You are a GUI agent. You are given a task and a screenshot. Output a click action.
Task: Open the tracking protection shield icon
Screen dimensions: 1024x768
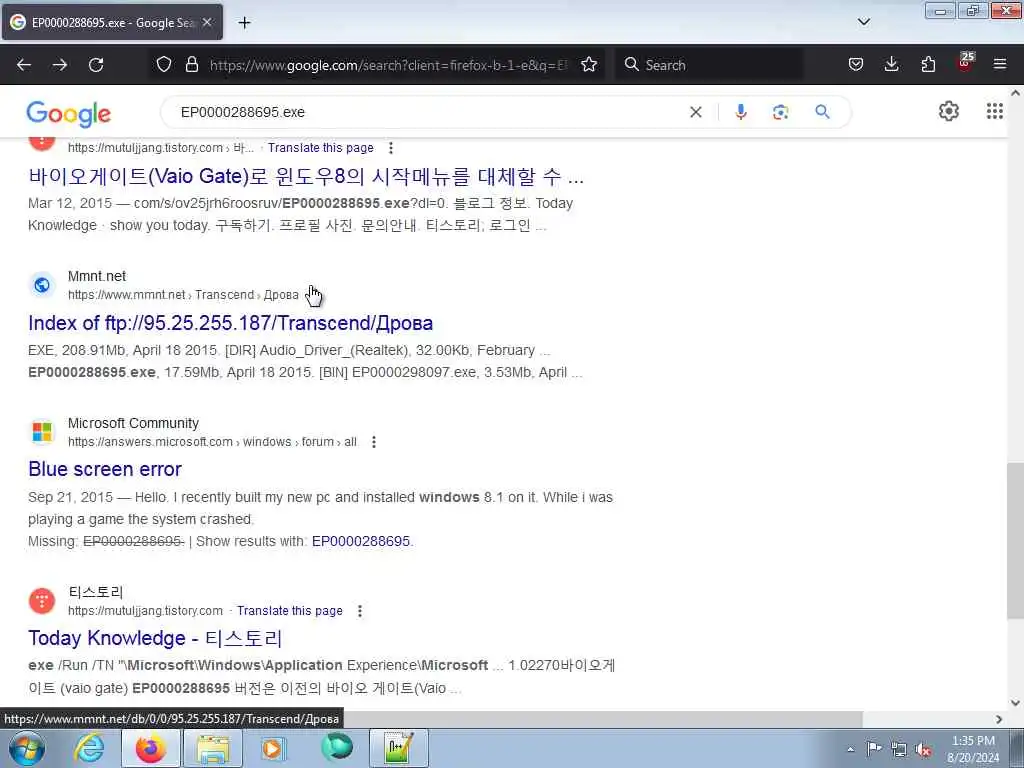(164, 65)
